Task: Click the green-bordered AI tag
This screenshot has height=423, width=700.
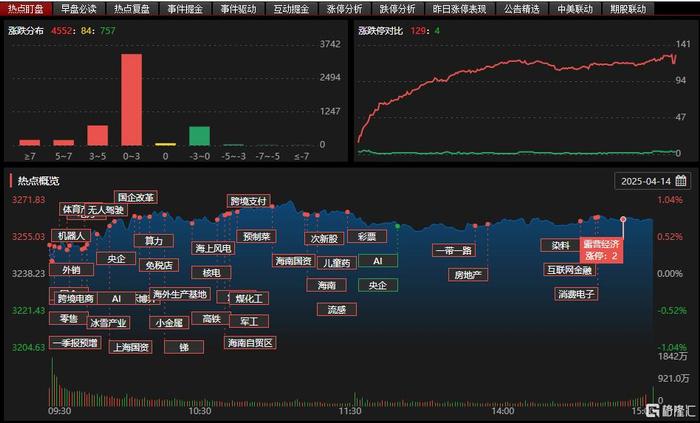Action: [x=378, y=261]
